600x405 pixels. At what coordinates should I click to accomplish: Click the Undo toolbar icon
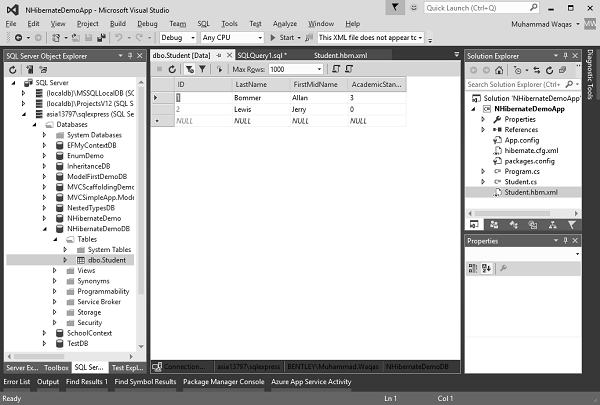coord(119,38)
